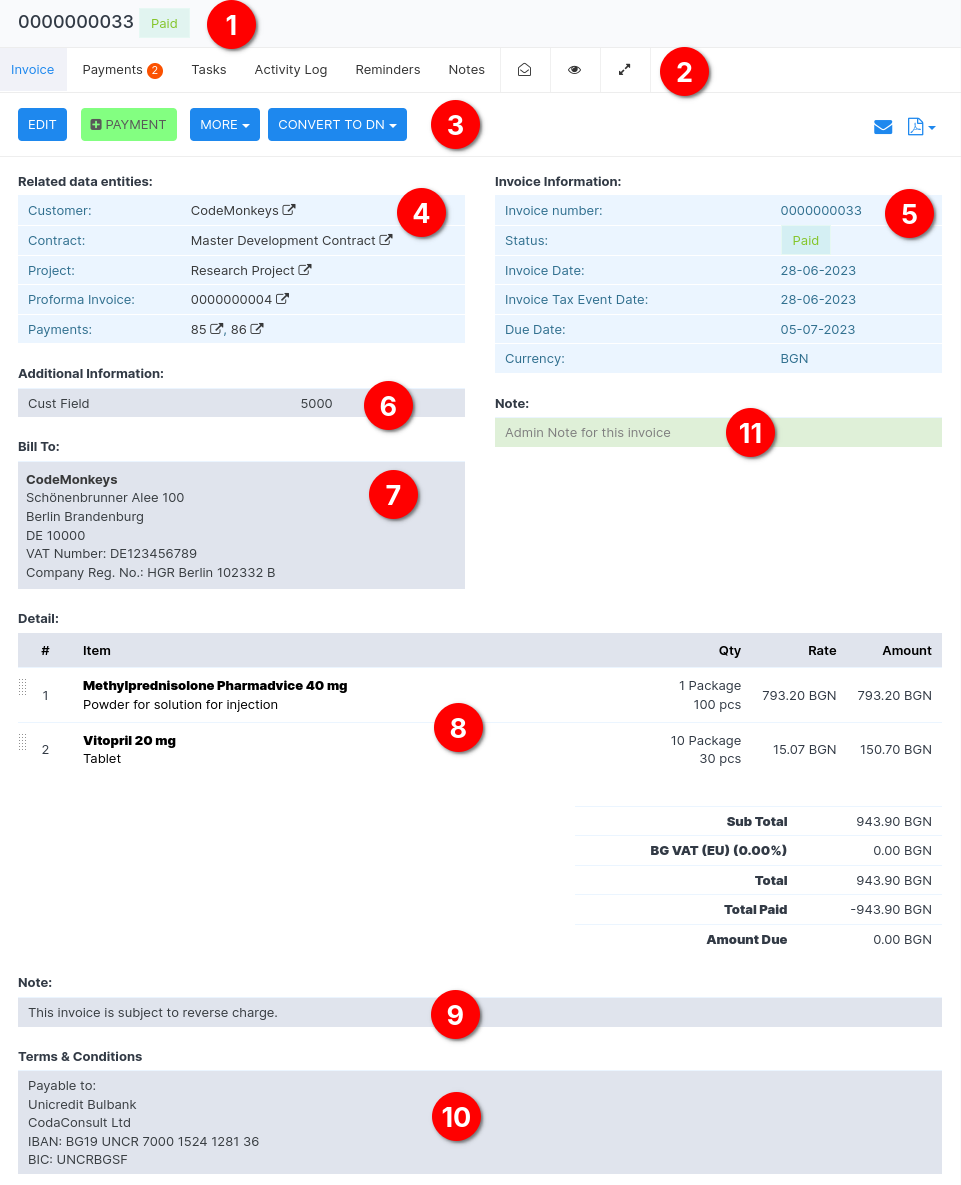The height and width of the screenshot is (1185, 961).
Task: Open Research Project external link icon
Action: click(305, 271)
